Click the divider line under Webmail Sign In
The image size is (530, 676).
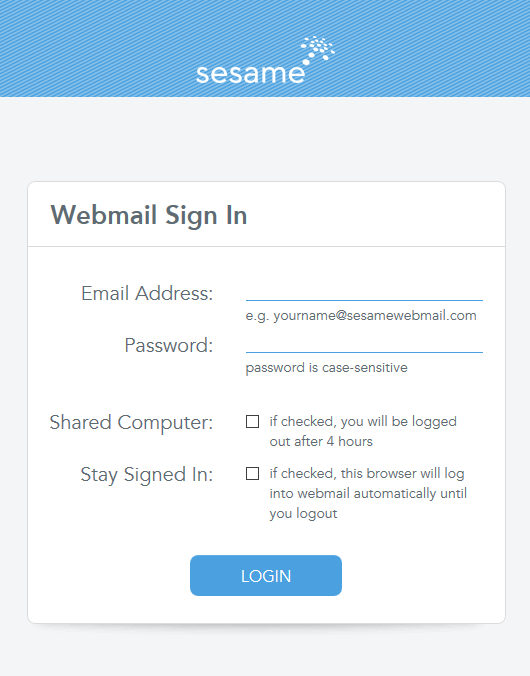pyautogui.click(x=267, y=247)
